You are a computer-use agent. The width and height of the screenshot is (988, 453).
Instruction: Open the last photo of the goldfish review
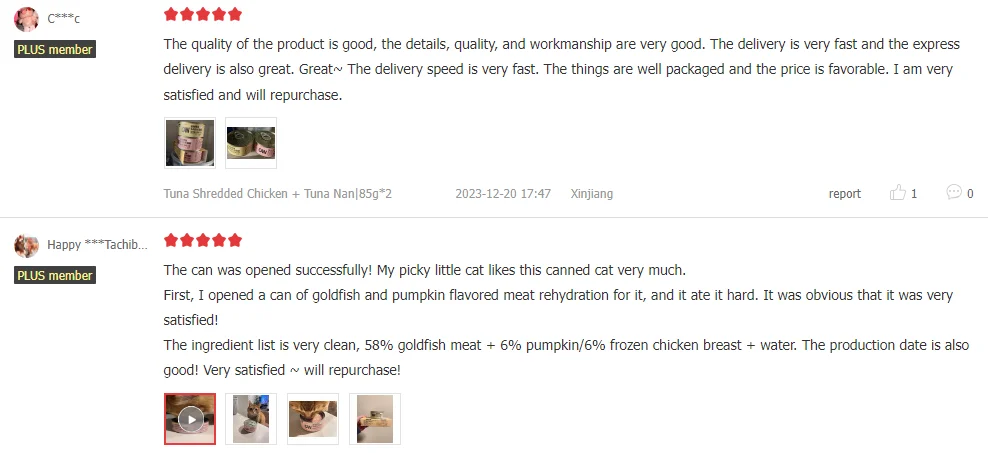pos(374,418)
